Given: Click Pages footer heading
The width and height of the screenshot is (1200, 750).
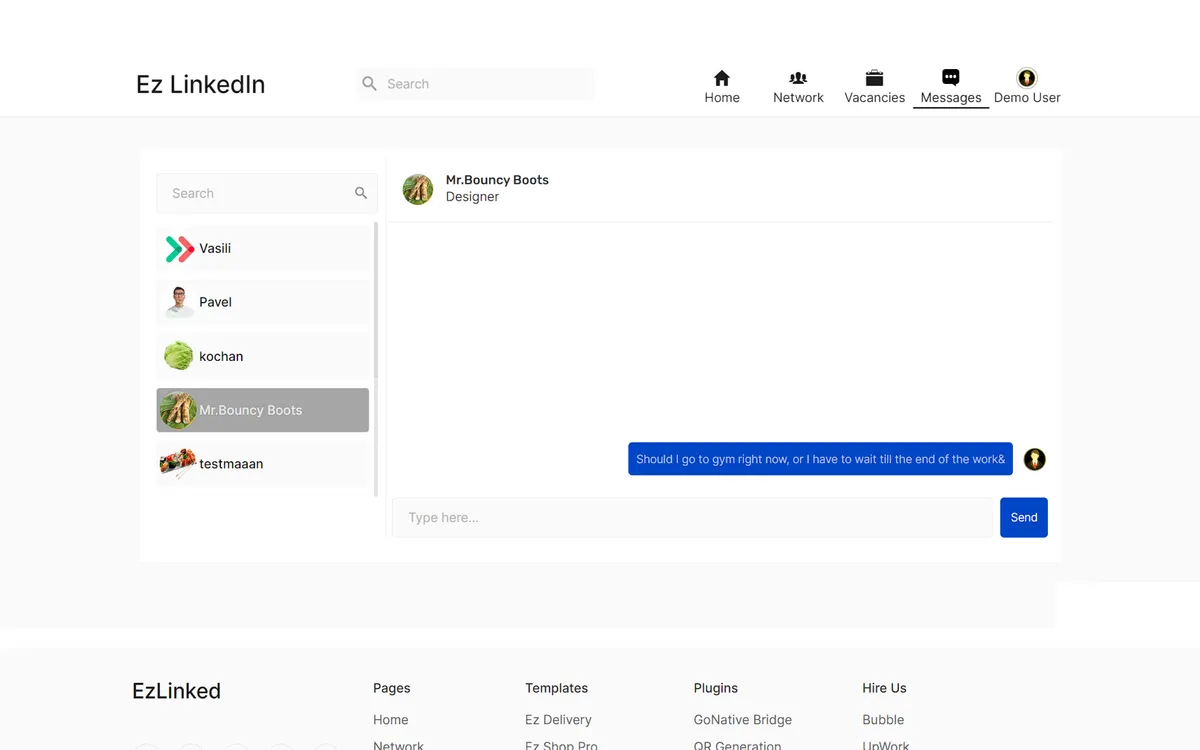Looking at the screenshot, I should [x=392, y=688].
